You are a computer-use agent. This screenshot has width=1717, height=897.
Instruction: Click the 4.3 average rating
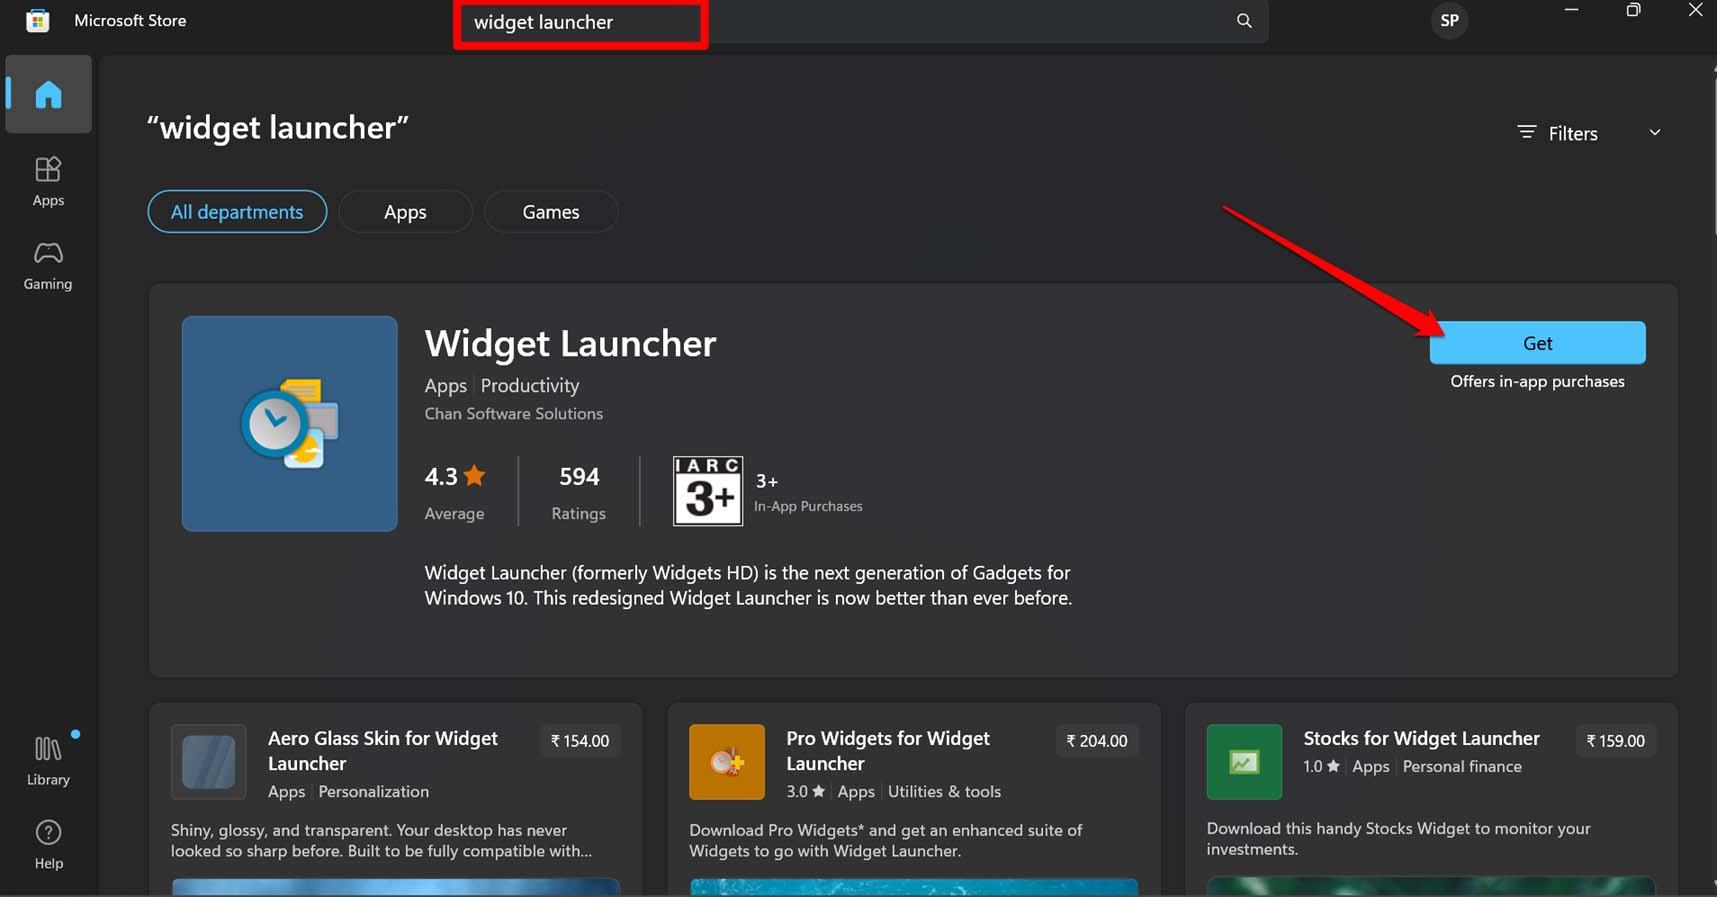(441, 476)
